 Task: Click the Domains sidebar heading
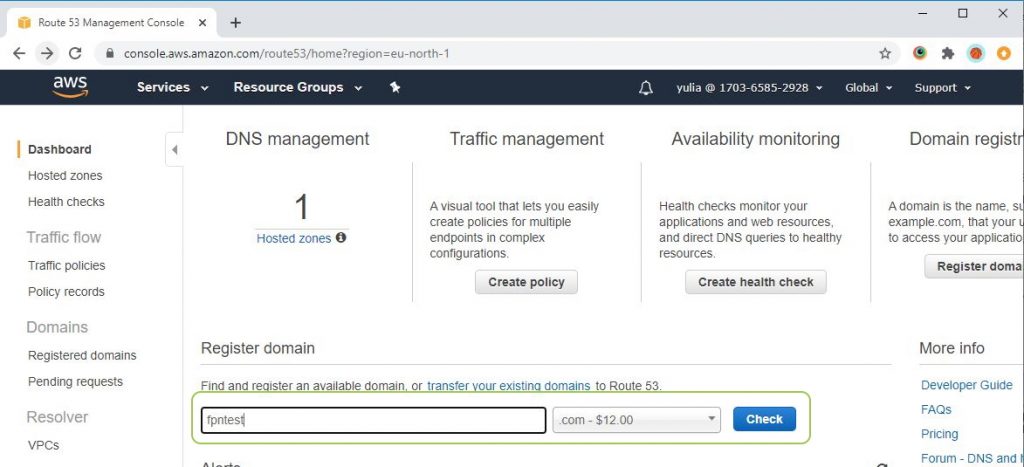pos(57,327)
